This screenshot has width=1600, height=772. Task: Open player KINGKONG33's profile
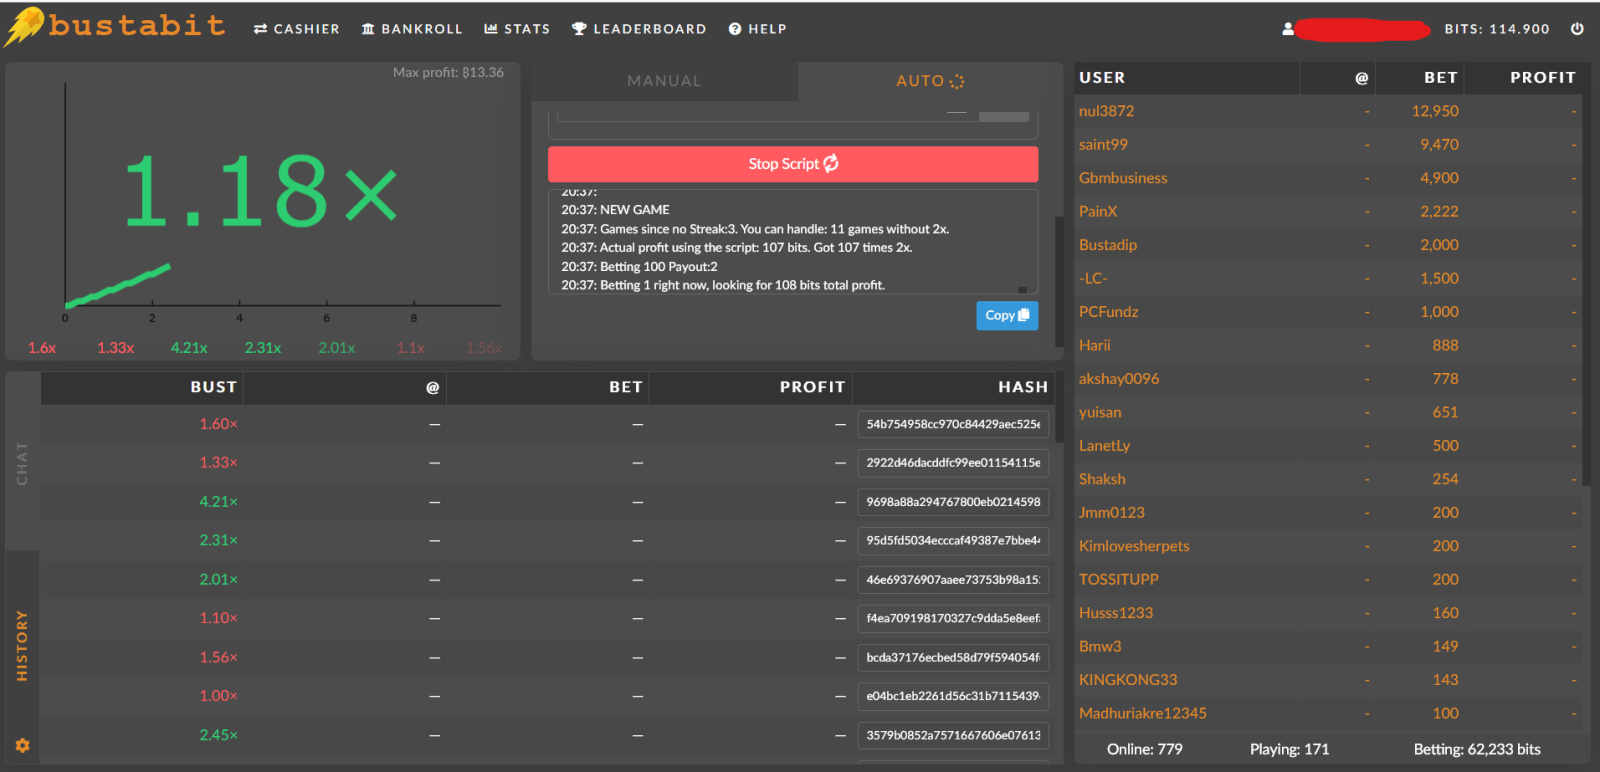click(x=1128, y=680)
